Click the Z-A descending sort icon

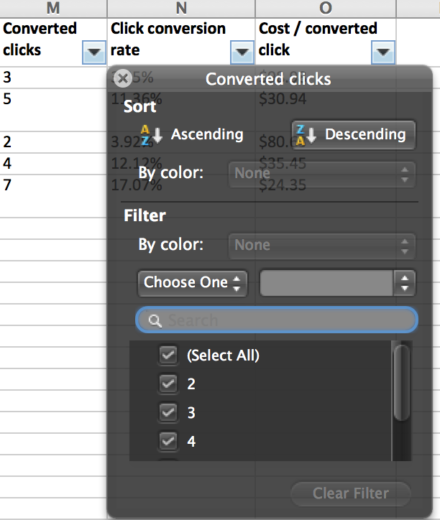pos(306,135)
